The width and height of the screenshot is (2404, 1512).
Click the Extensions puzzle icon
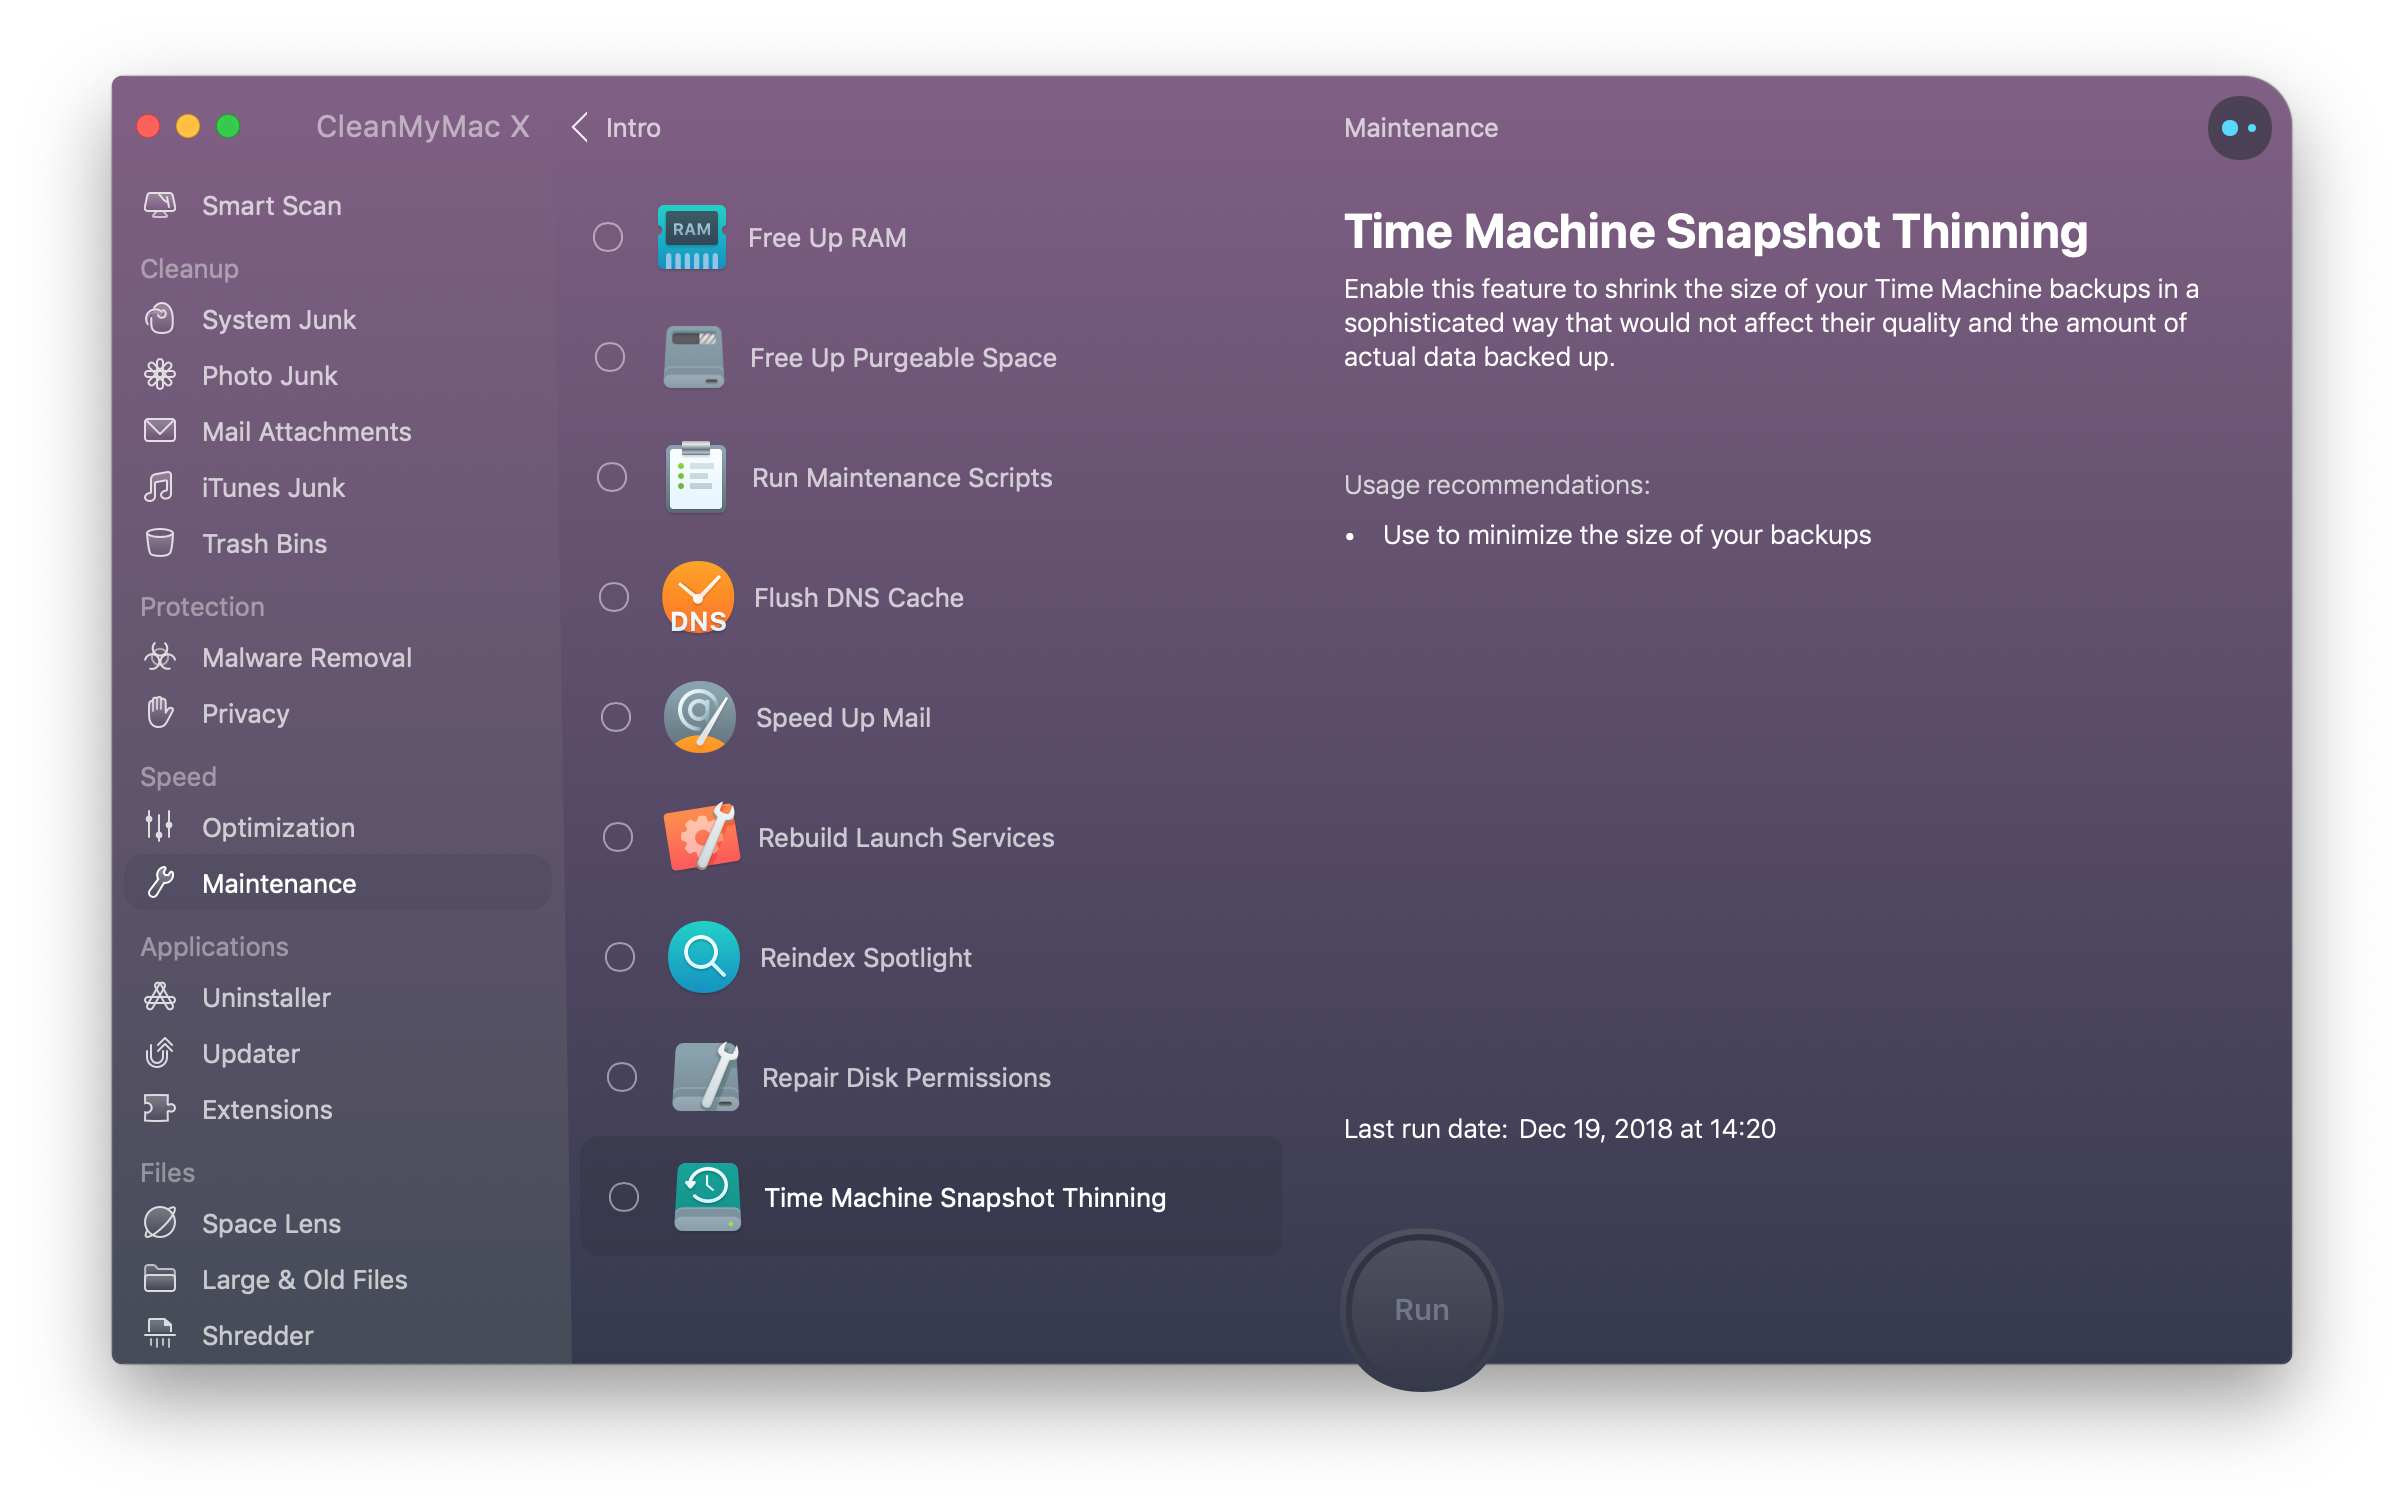(160, 1109)
